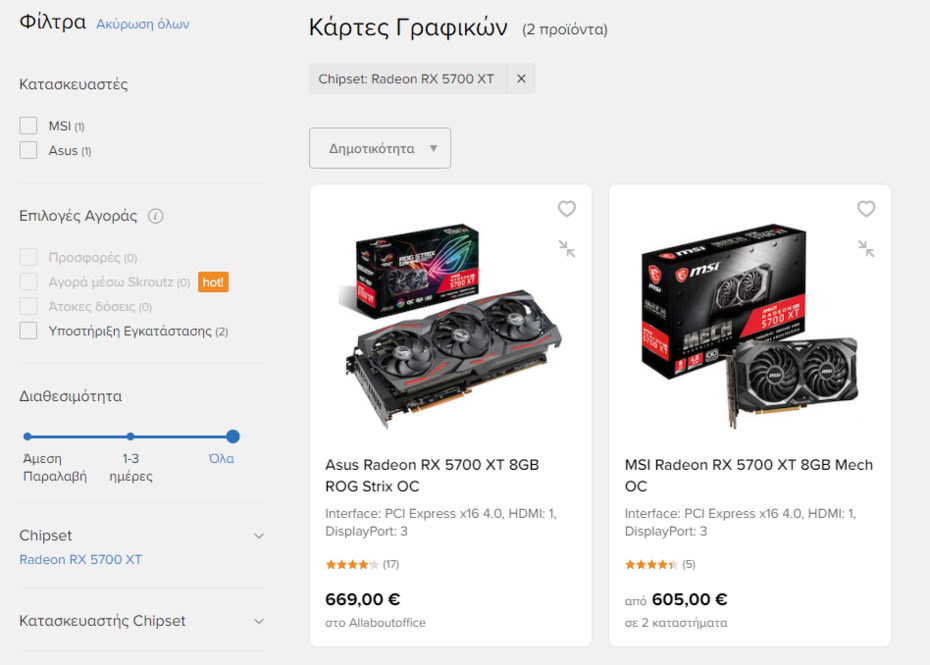930x665 pixels.
Task: Set availability slider to 1-3 ημέρες point
Action: 130,436
